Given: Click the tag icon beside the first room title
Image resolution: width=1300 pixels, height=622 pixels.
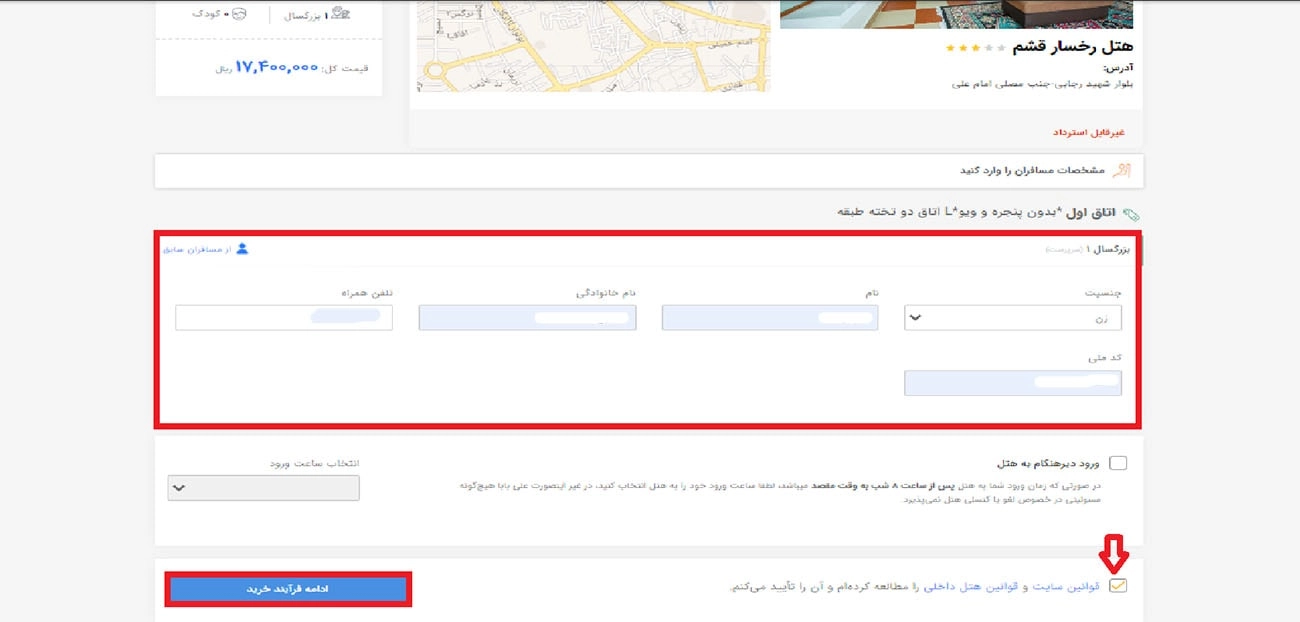Looking at the screenshot, I should [x=1132, y=214].
